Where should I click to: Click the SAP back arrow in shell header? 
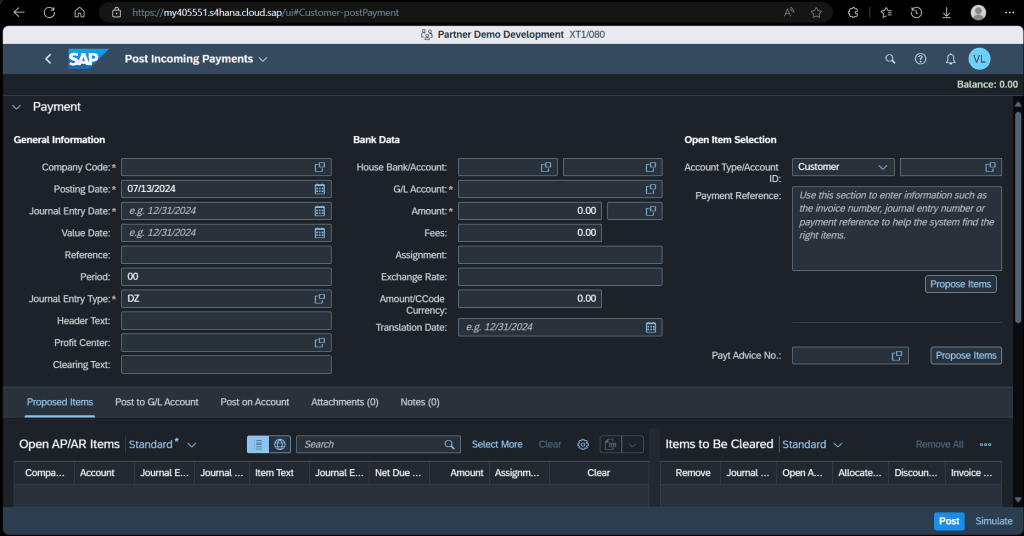[x=48, y=59]
